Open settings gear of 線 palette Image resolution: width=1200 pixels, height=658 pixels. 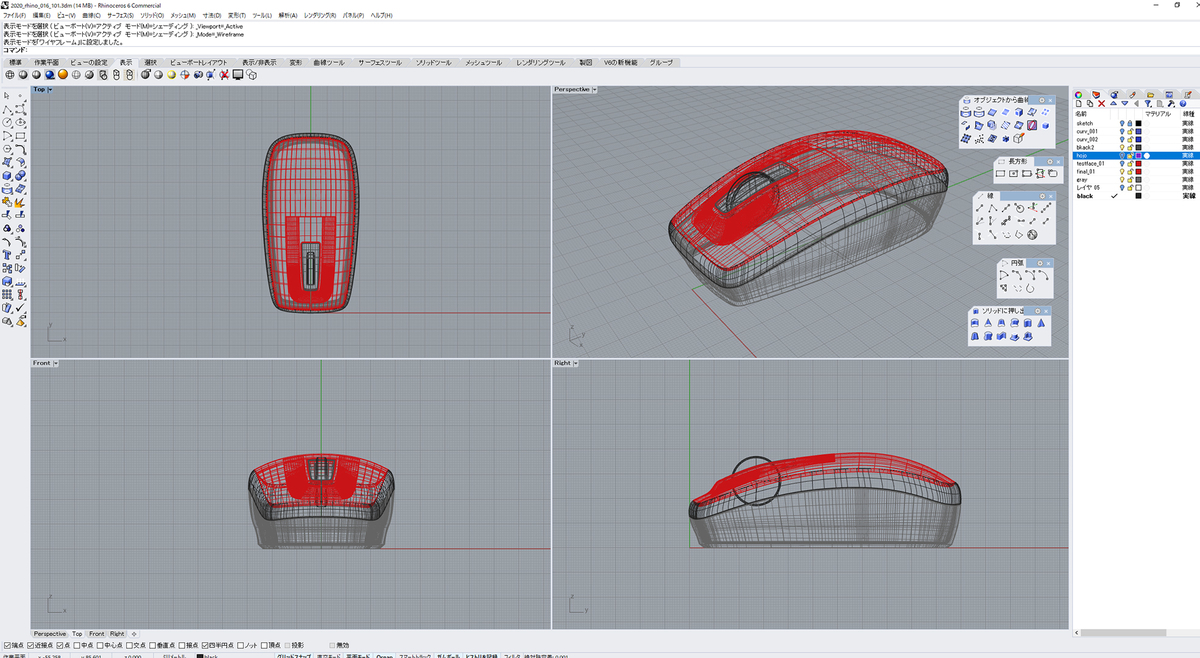pos(1040,196)
